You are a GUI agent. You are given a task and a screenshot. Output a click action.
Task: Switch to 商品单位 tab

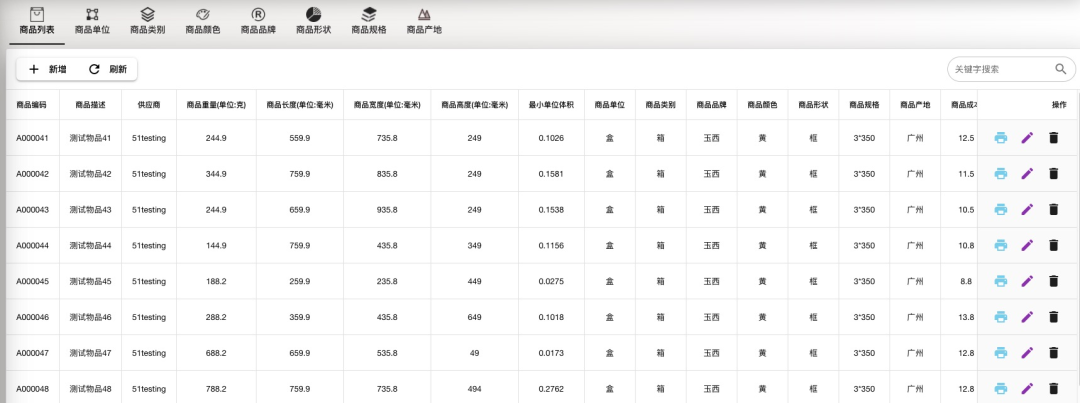tap(92, 22)
